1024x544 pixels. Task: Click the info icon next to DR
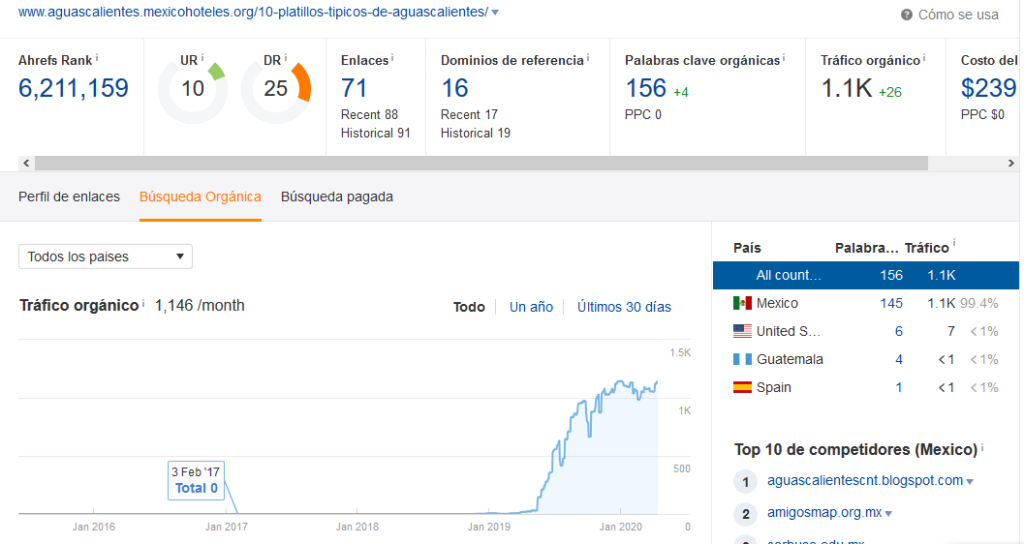point(285,57)
